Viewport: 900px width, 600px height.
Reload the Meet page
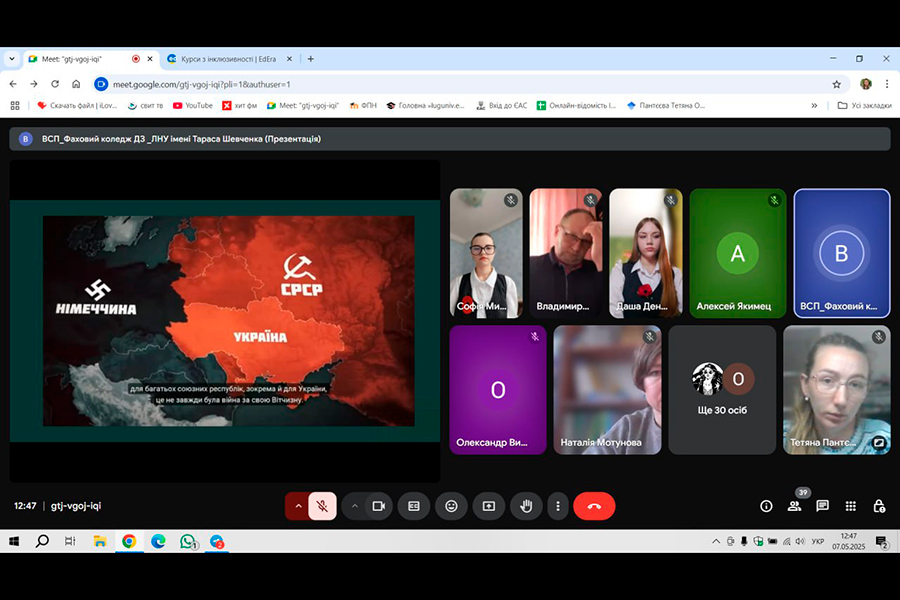pyautogui.click(x=55, y=84)
